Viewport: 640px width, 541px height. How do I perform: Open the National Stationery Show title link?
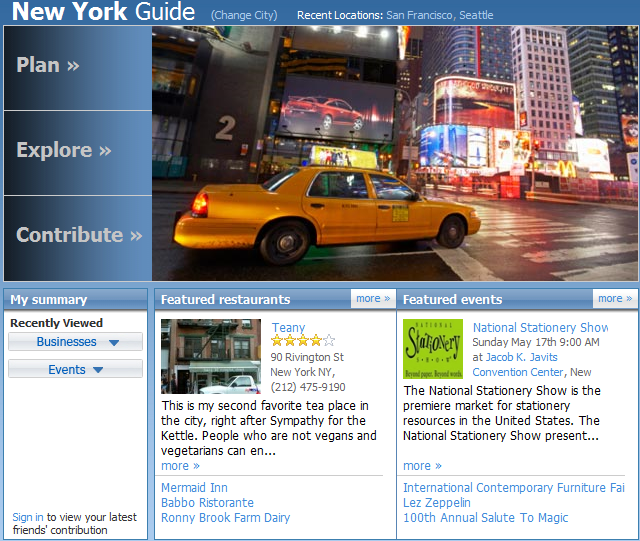coord(540,327)
